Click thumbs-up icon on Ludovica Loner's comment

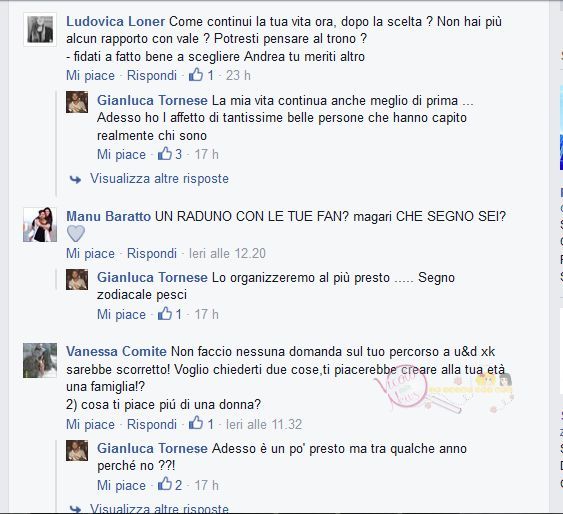(x=196, y=75)
